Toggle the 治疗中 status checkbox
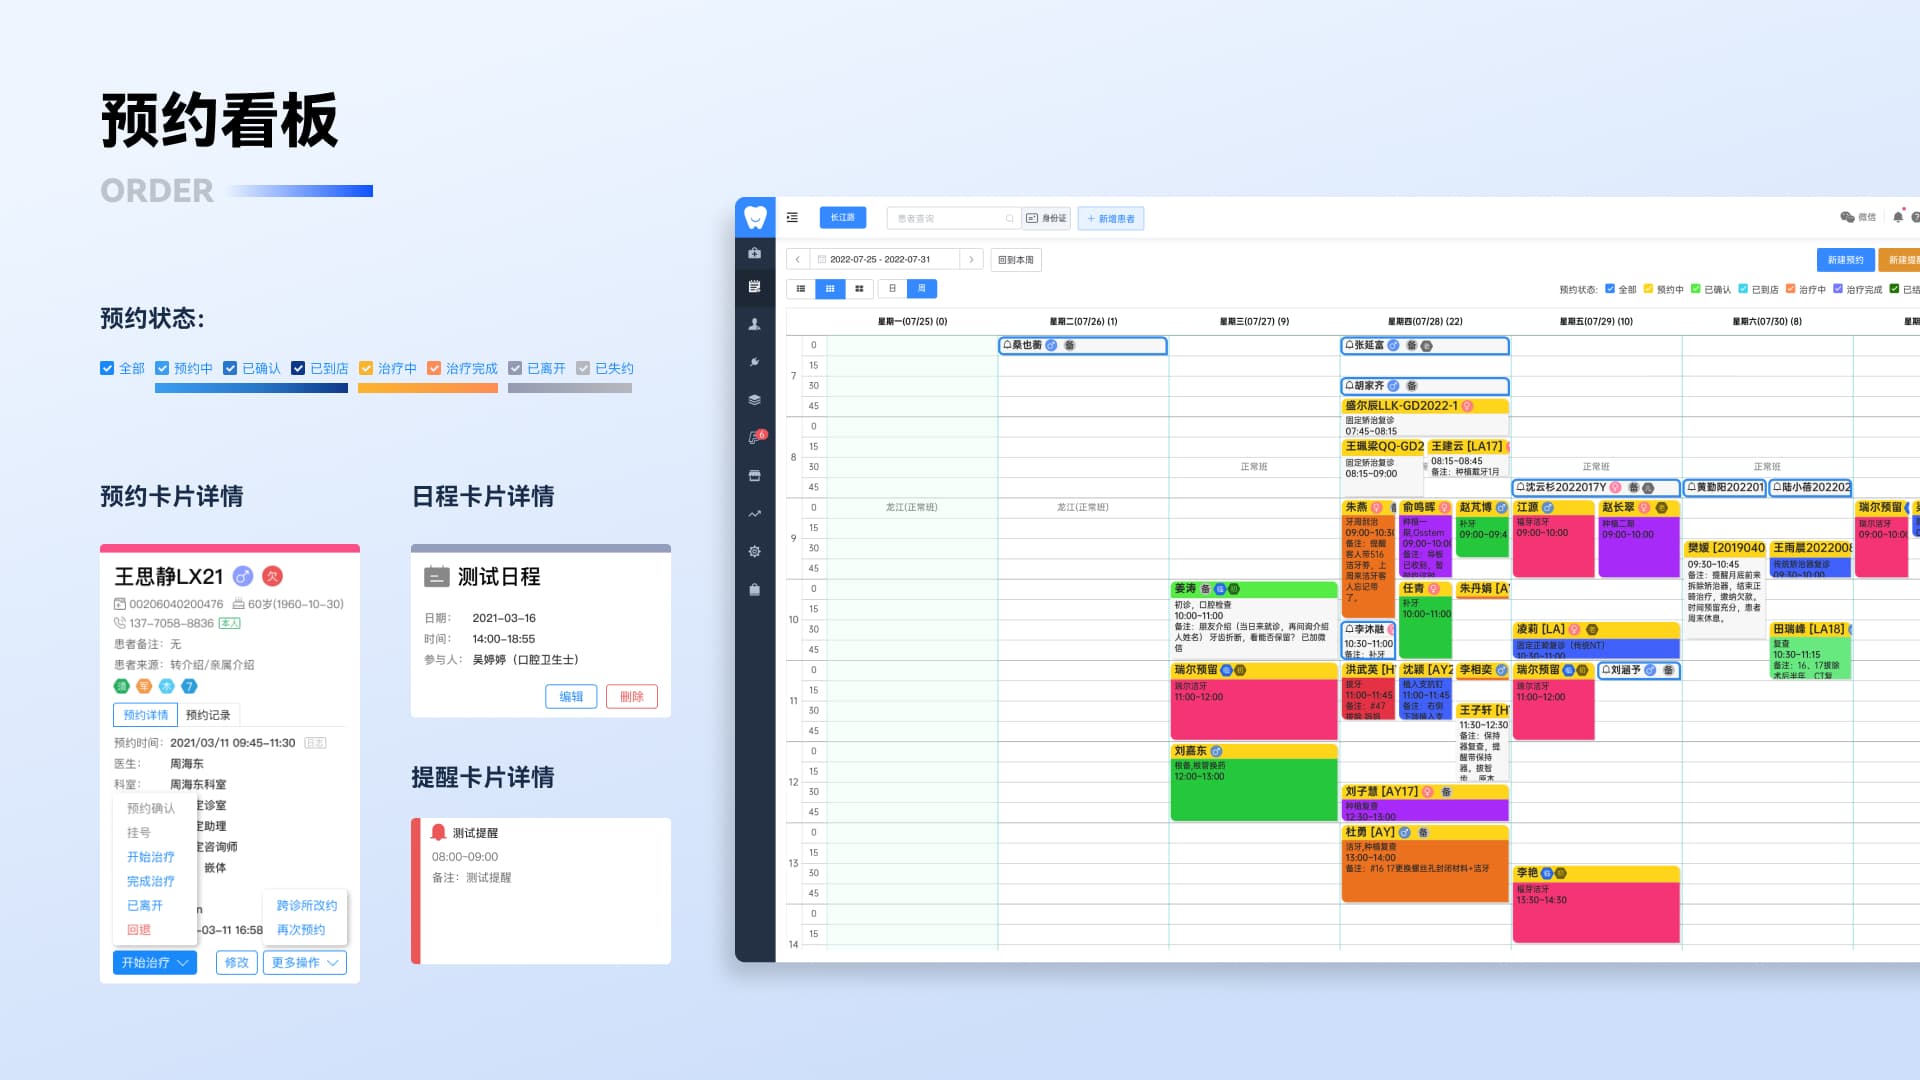The image size is (1920, 1080). coord(366,368)
